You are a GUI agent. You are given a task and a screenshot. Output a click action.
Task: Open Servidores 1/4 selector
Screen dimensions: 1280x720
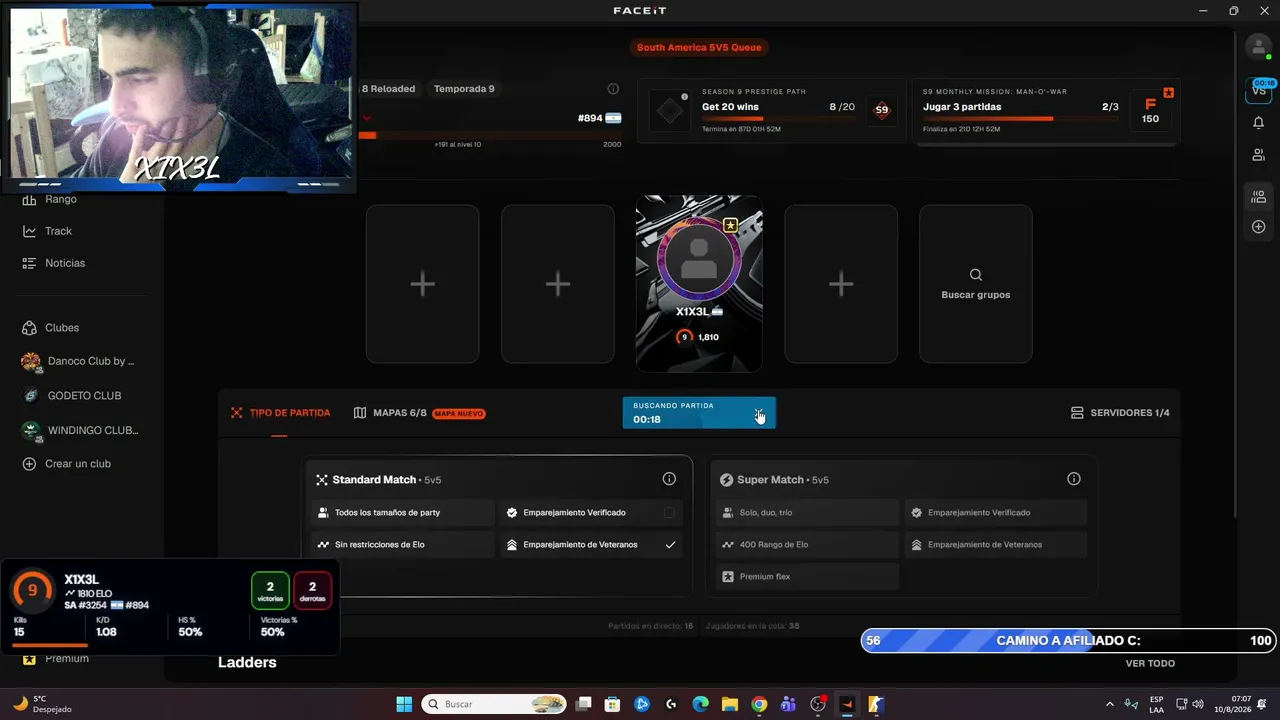coord(1120,413)
